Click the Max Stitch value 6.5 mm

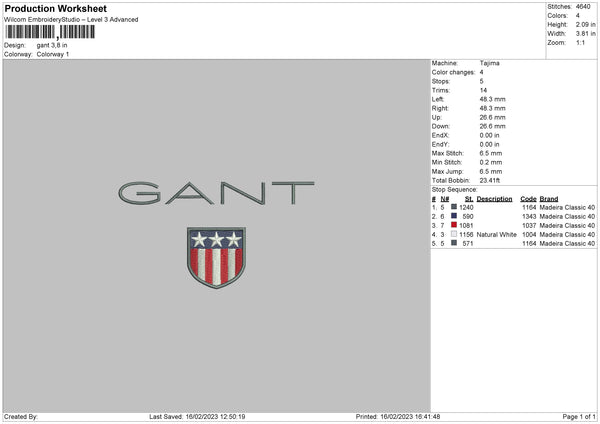click(x=491, y=153)
